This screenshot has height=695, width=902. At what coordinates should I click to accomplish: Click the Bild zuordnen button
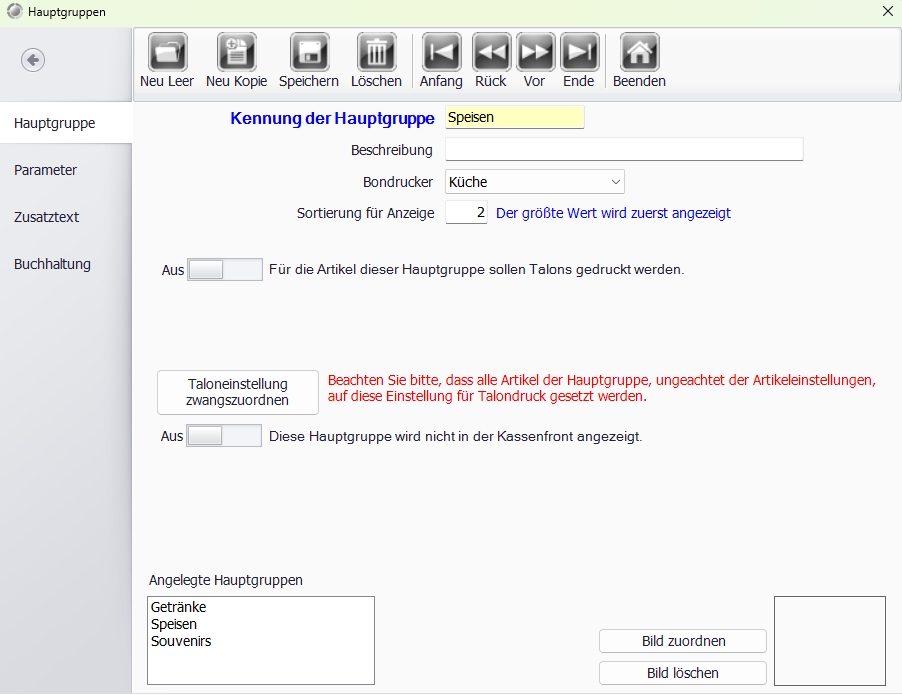pos(683,641)
